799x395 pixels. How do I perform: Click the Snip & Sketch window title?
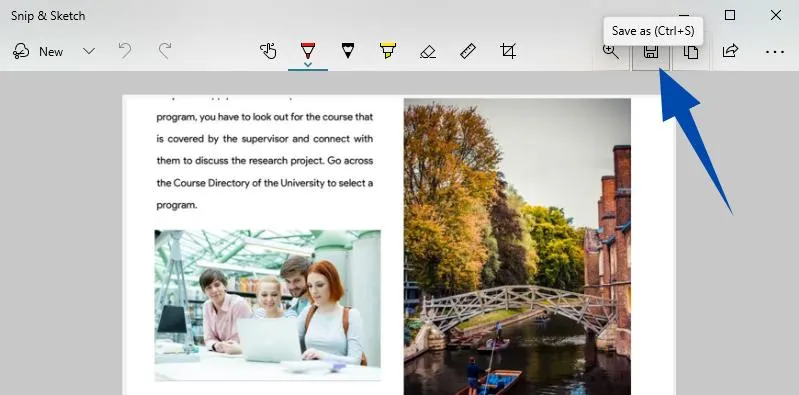48,16
